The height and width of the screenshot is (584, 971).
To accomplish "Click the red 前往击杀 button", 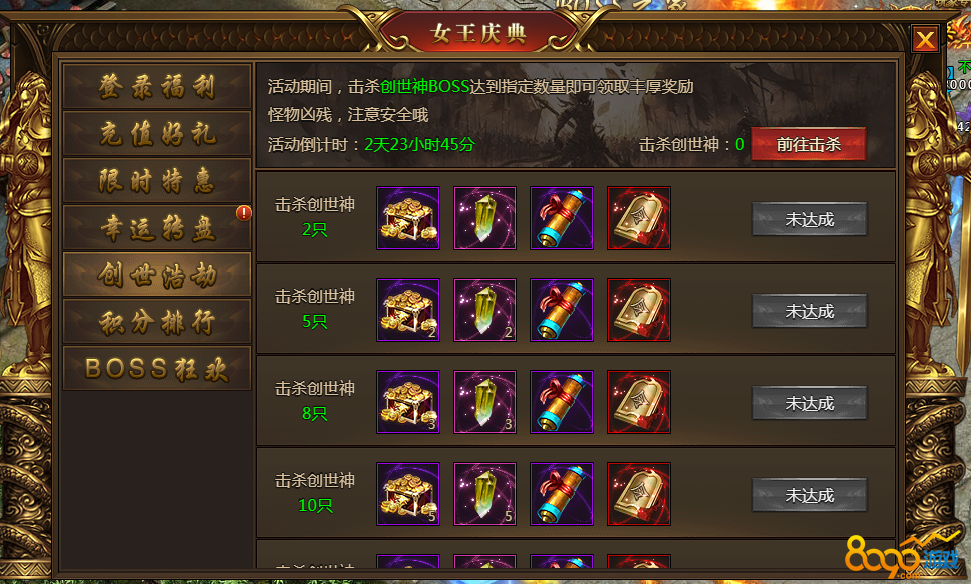I will pos(808,144).
